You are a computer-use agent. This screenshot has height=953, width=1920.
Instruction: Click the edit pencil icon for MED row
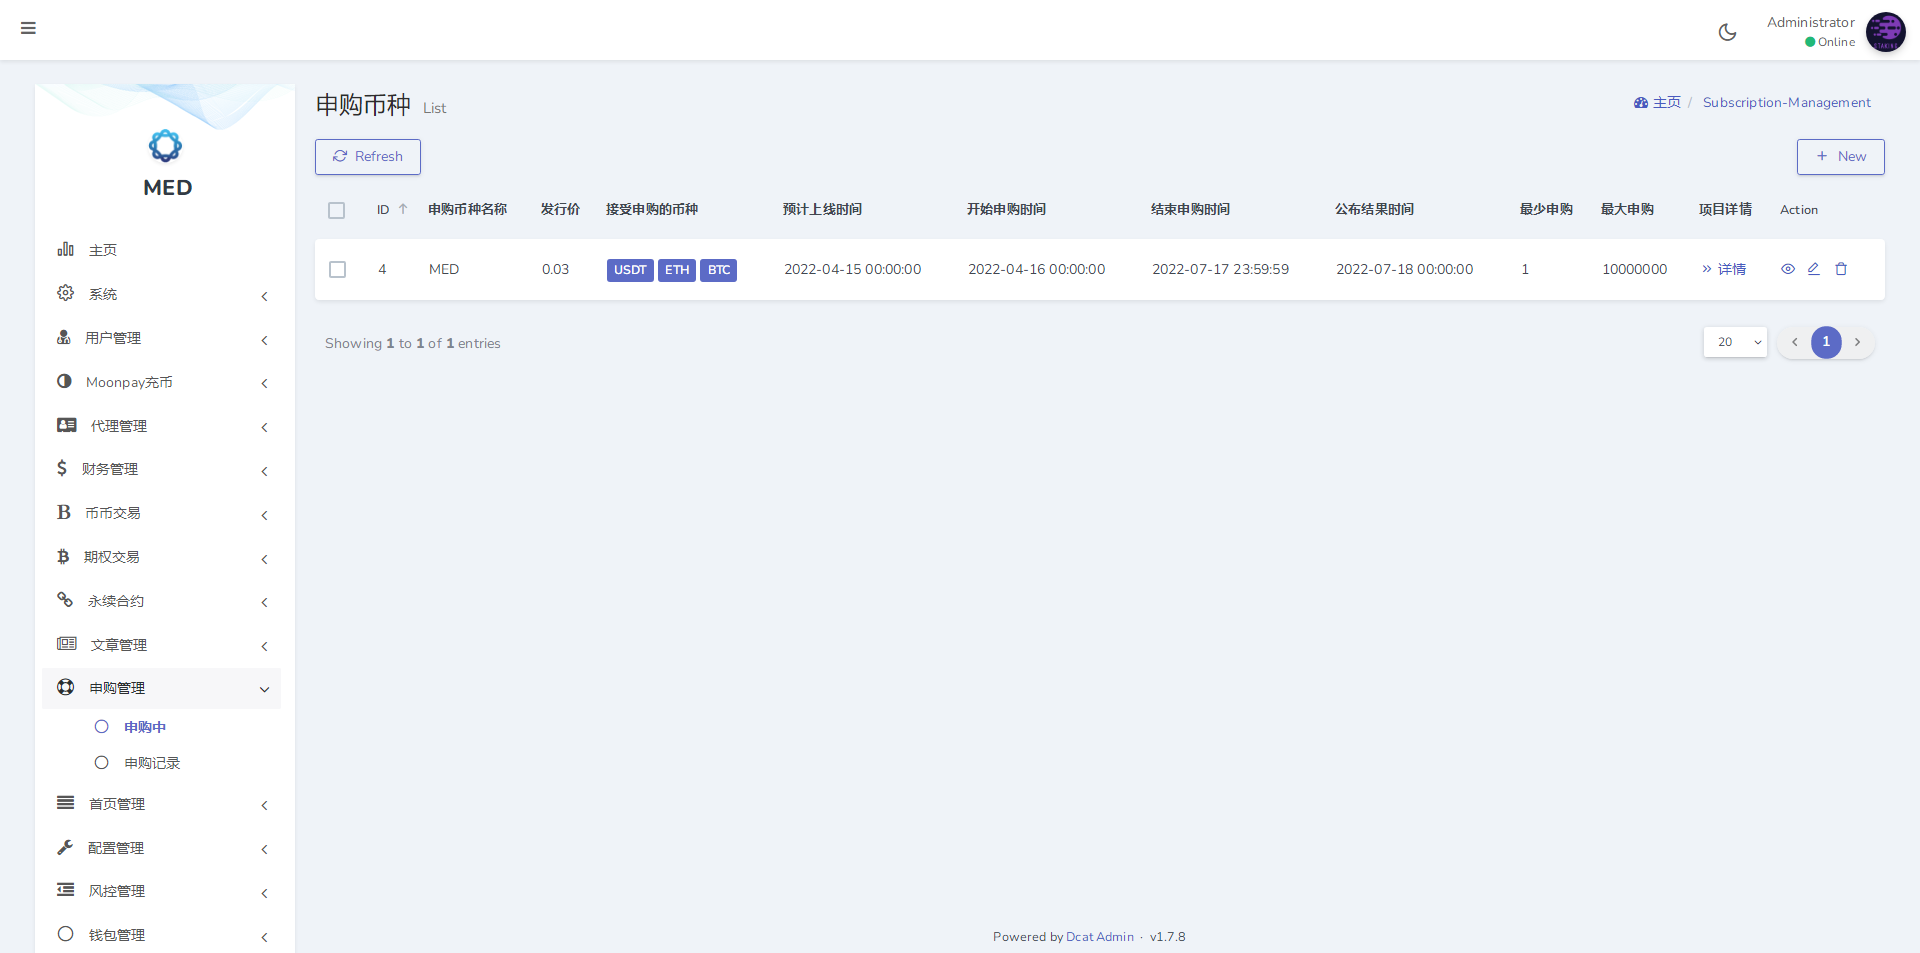[x=1813, y=269]
